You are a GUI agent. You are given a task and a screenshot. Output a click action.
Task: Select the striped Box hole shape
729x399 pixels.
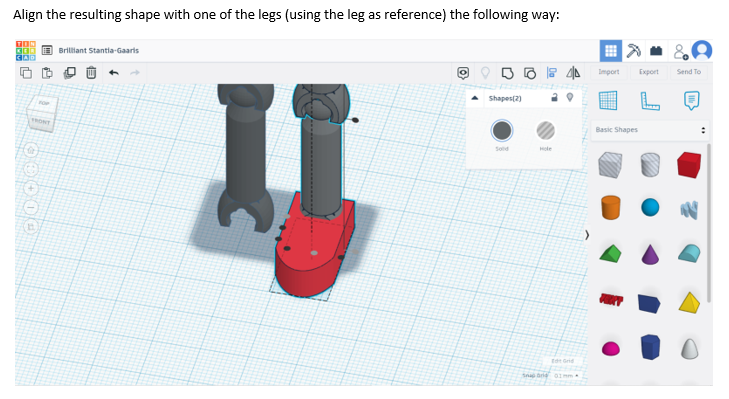pyautogui.click(x=610, y=165)
